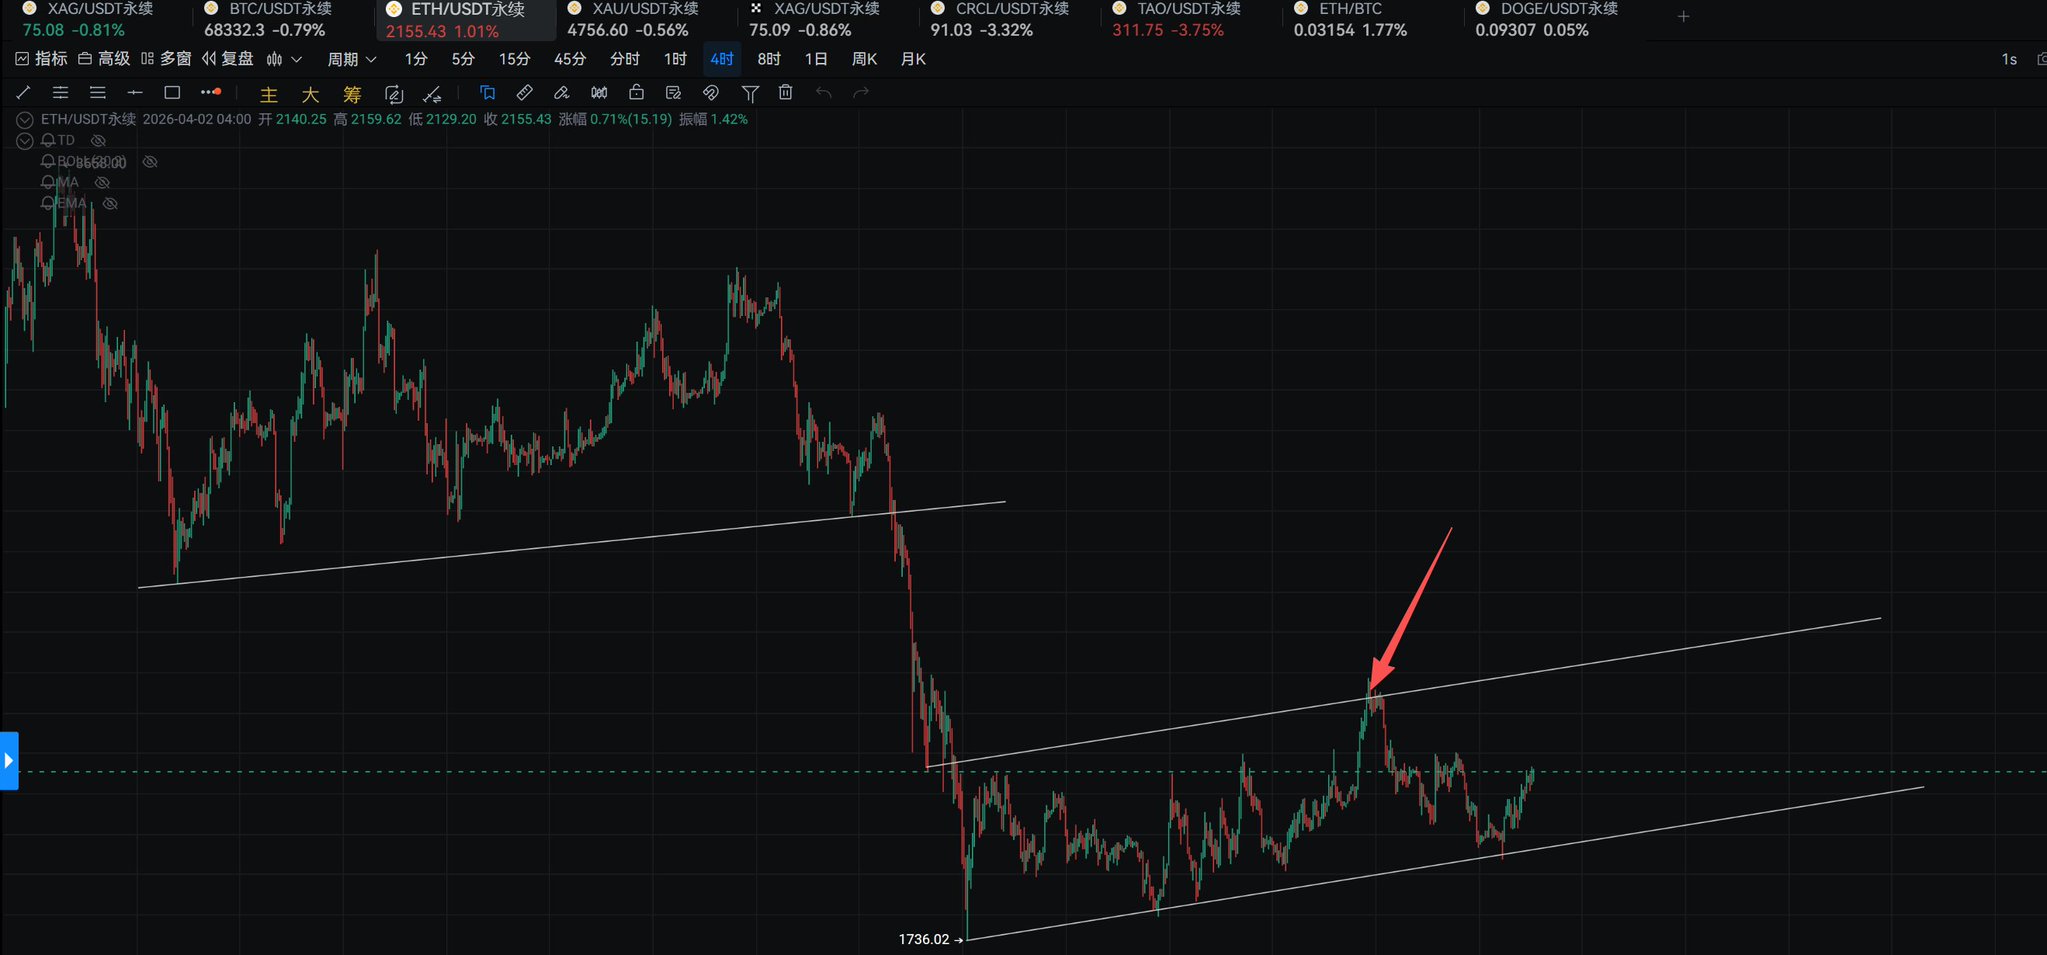Click the BOLL alert bell icon
This screenshot has width=2047, height=955.
(x=47, y=161)
